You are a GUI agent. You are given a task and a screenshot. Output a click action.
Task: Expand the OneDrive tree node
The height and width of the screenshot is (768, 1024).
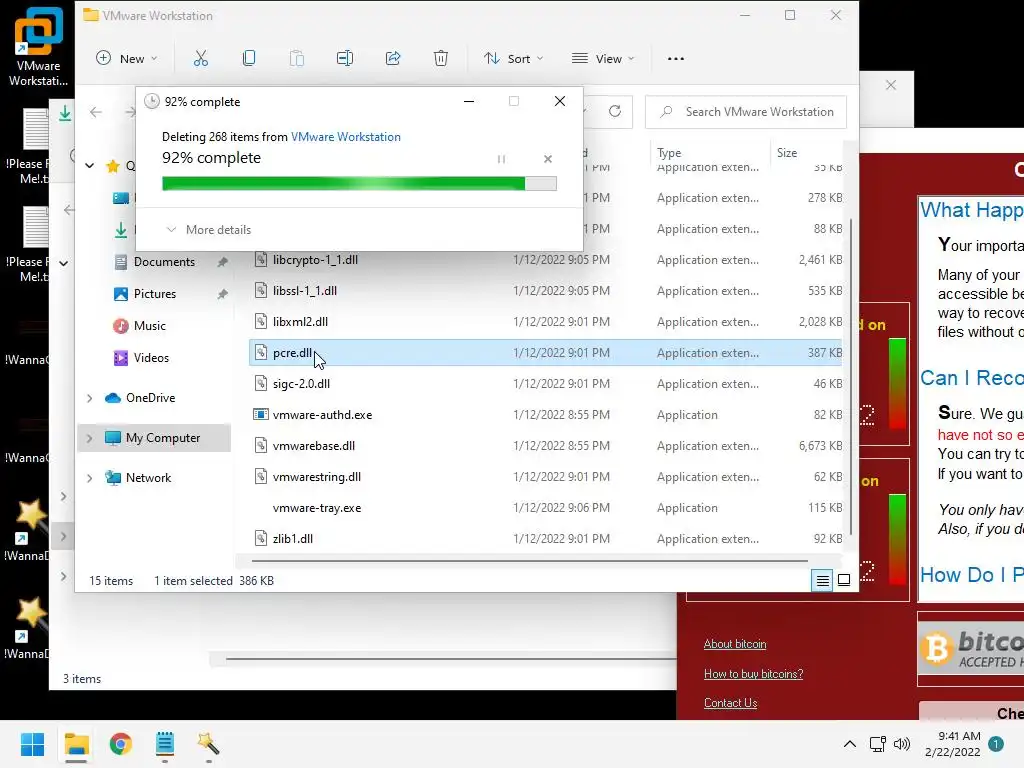click(89, 398)
